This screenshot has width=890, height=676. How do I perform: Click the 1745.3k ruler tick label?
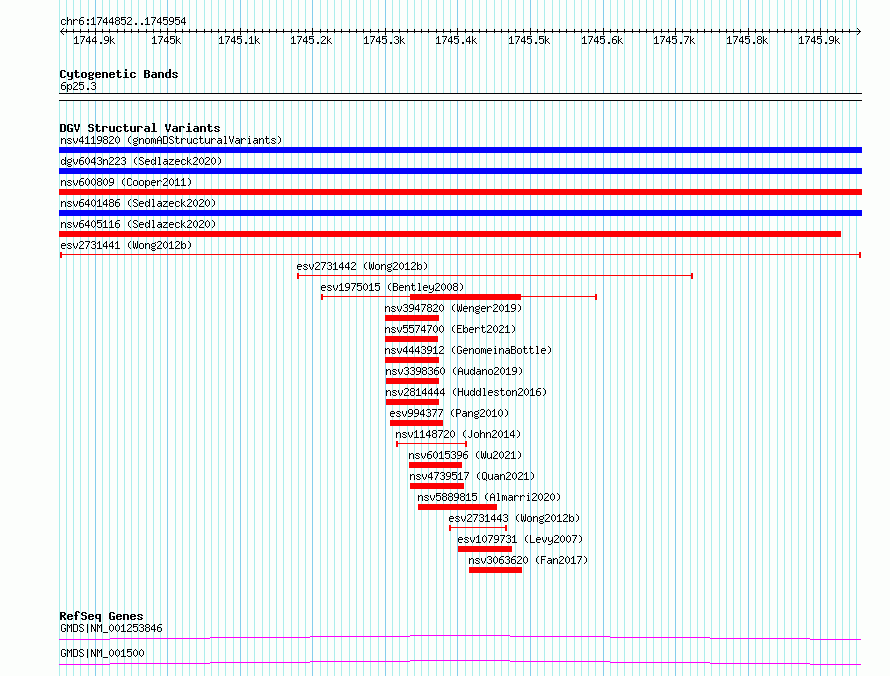coord(384,40)
